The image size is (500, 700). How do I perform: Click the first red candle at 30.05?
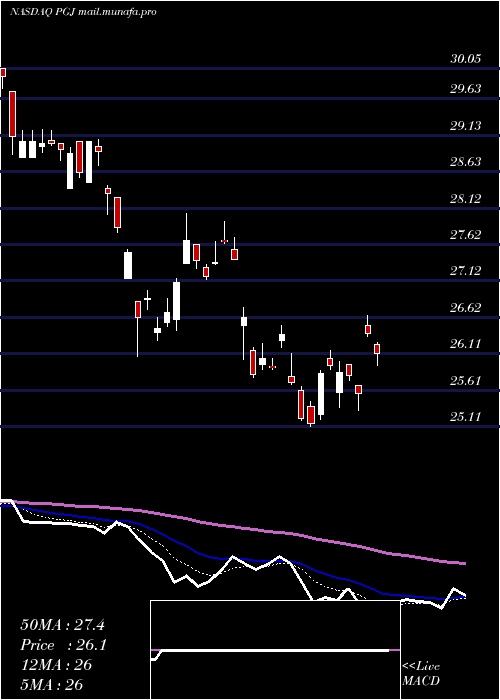(3, 72)
